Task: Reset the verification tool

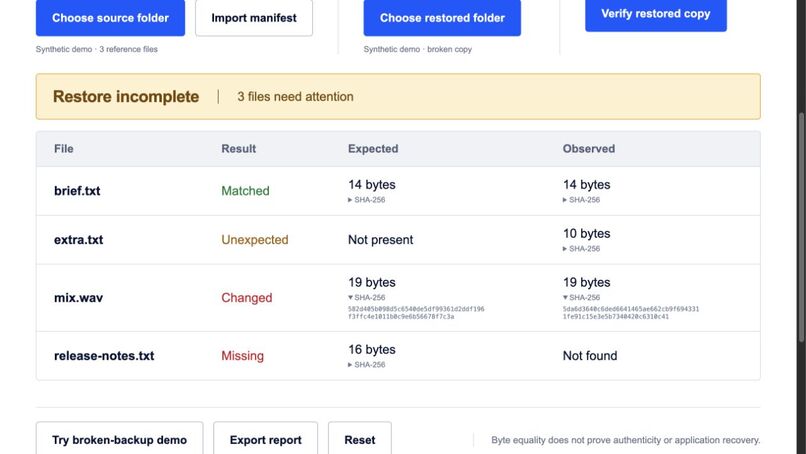Action: [x=360, y=440]
